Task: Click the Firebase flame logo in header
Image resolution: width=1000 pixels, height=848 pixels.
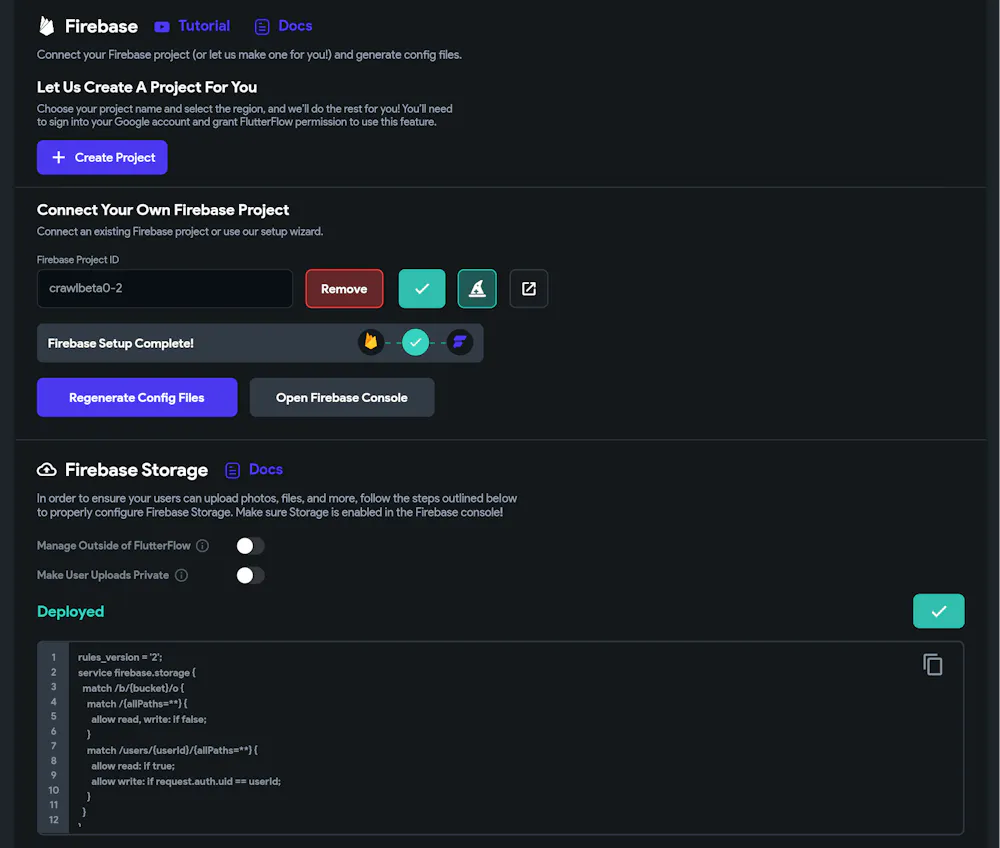Action: click(x=47, y=26)
